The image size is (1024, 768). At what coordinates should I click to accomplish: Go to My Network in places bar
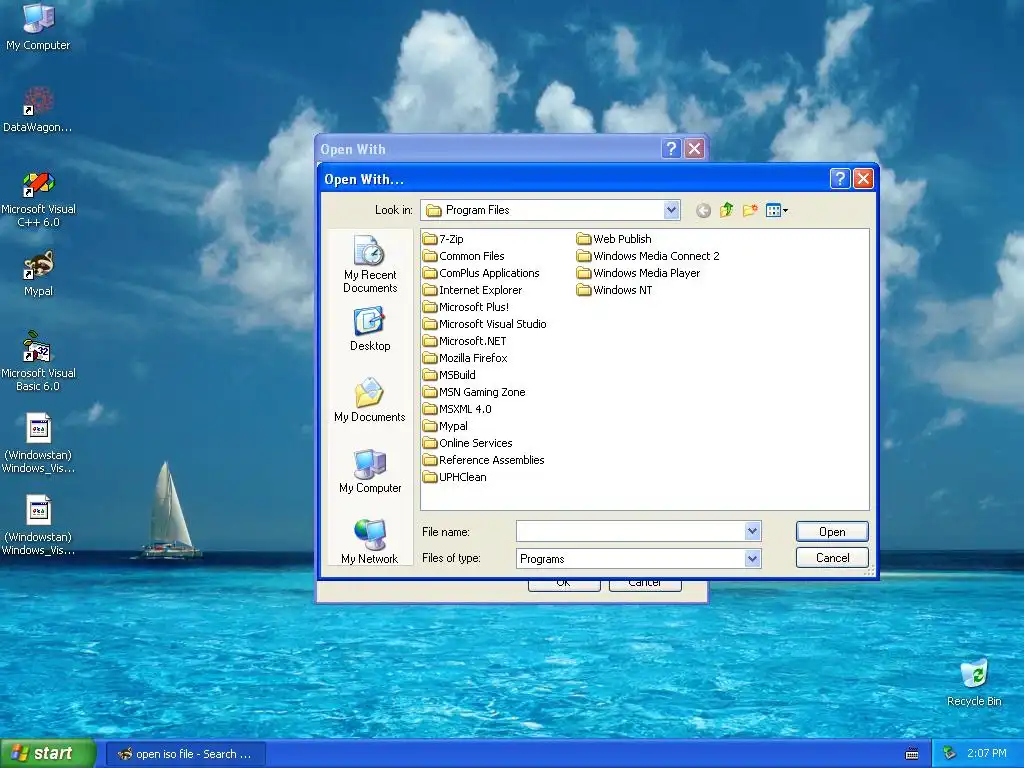pos(370,541)
